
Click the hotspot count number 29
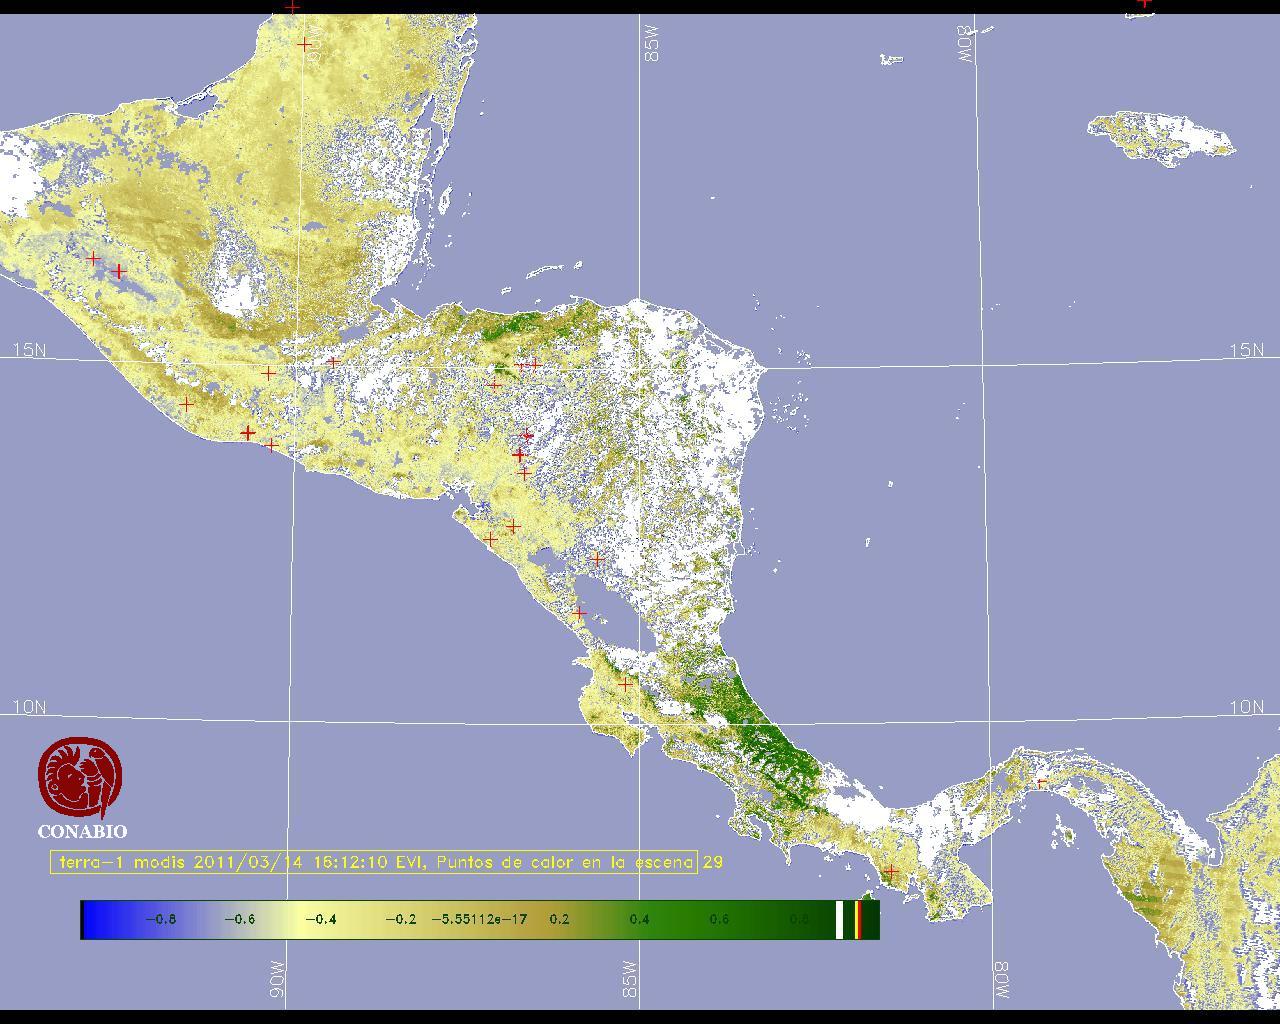[712, 862]
